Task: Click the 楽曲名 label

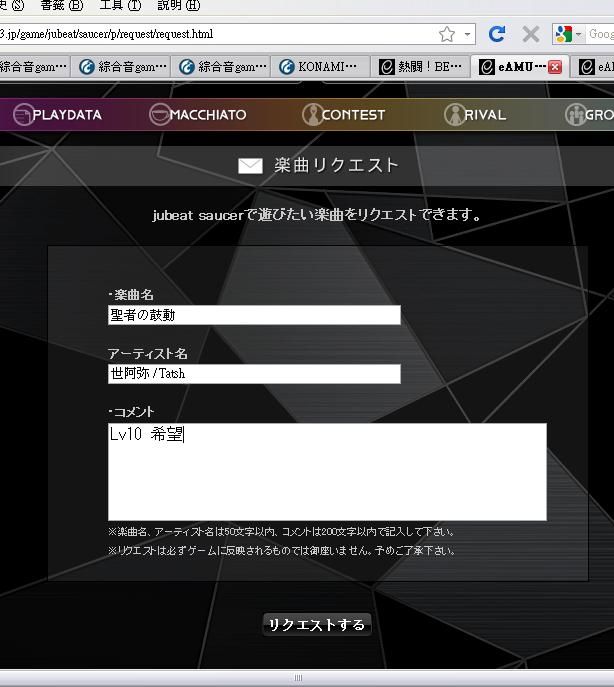Action: coord(131,295)
